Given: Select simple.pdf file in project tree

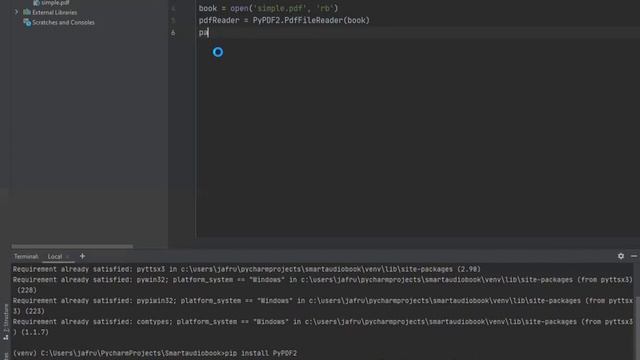Looking at the screenshot, I should tap(55, 2).
